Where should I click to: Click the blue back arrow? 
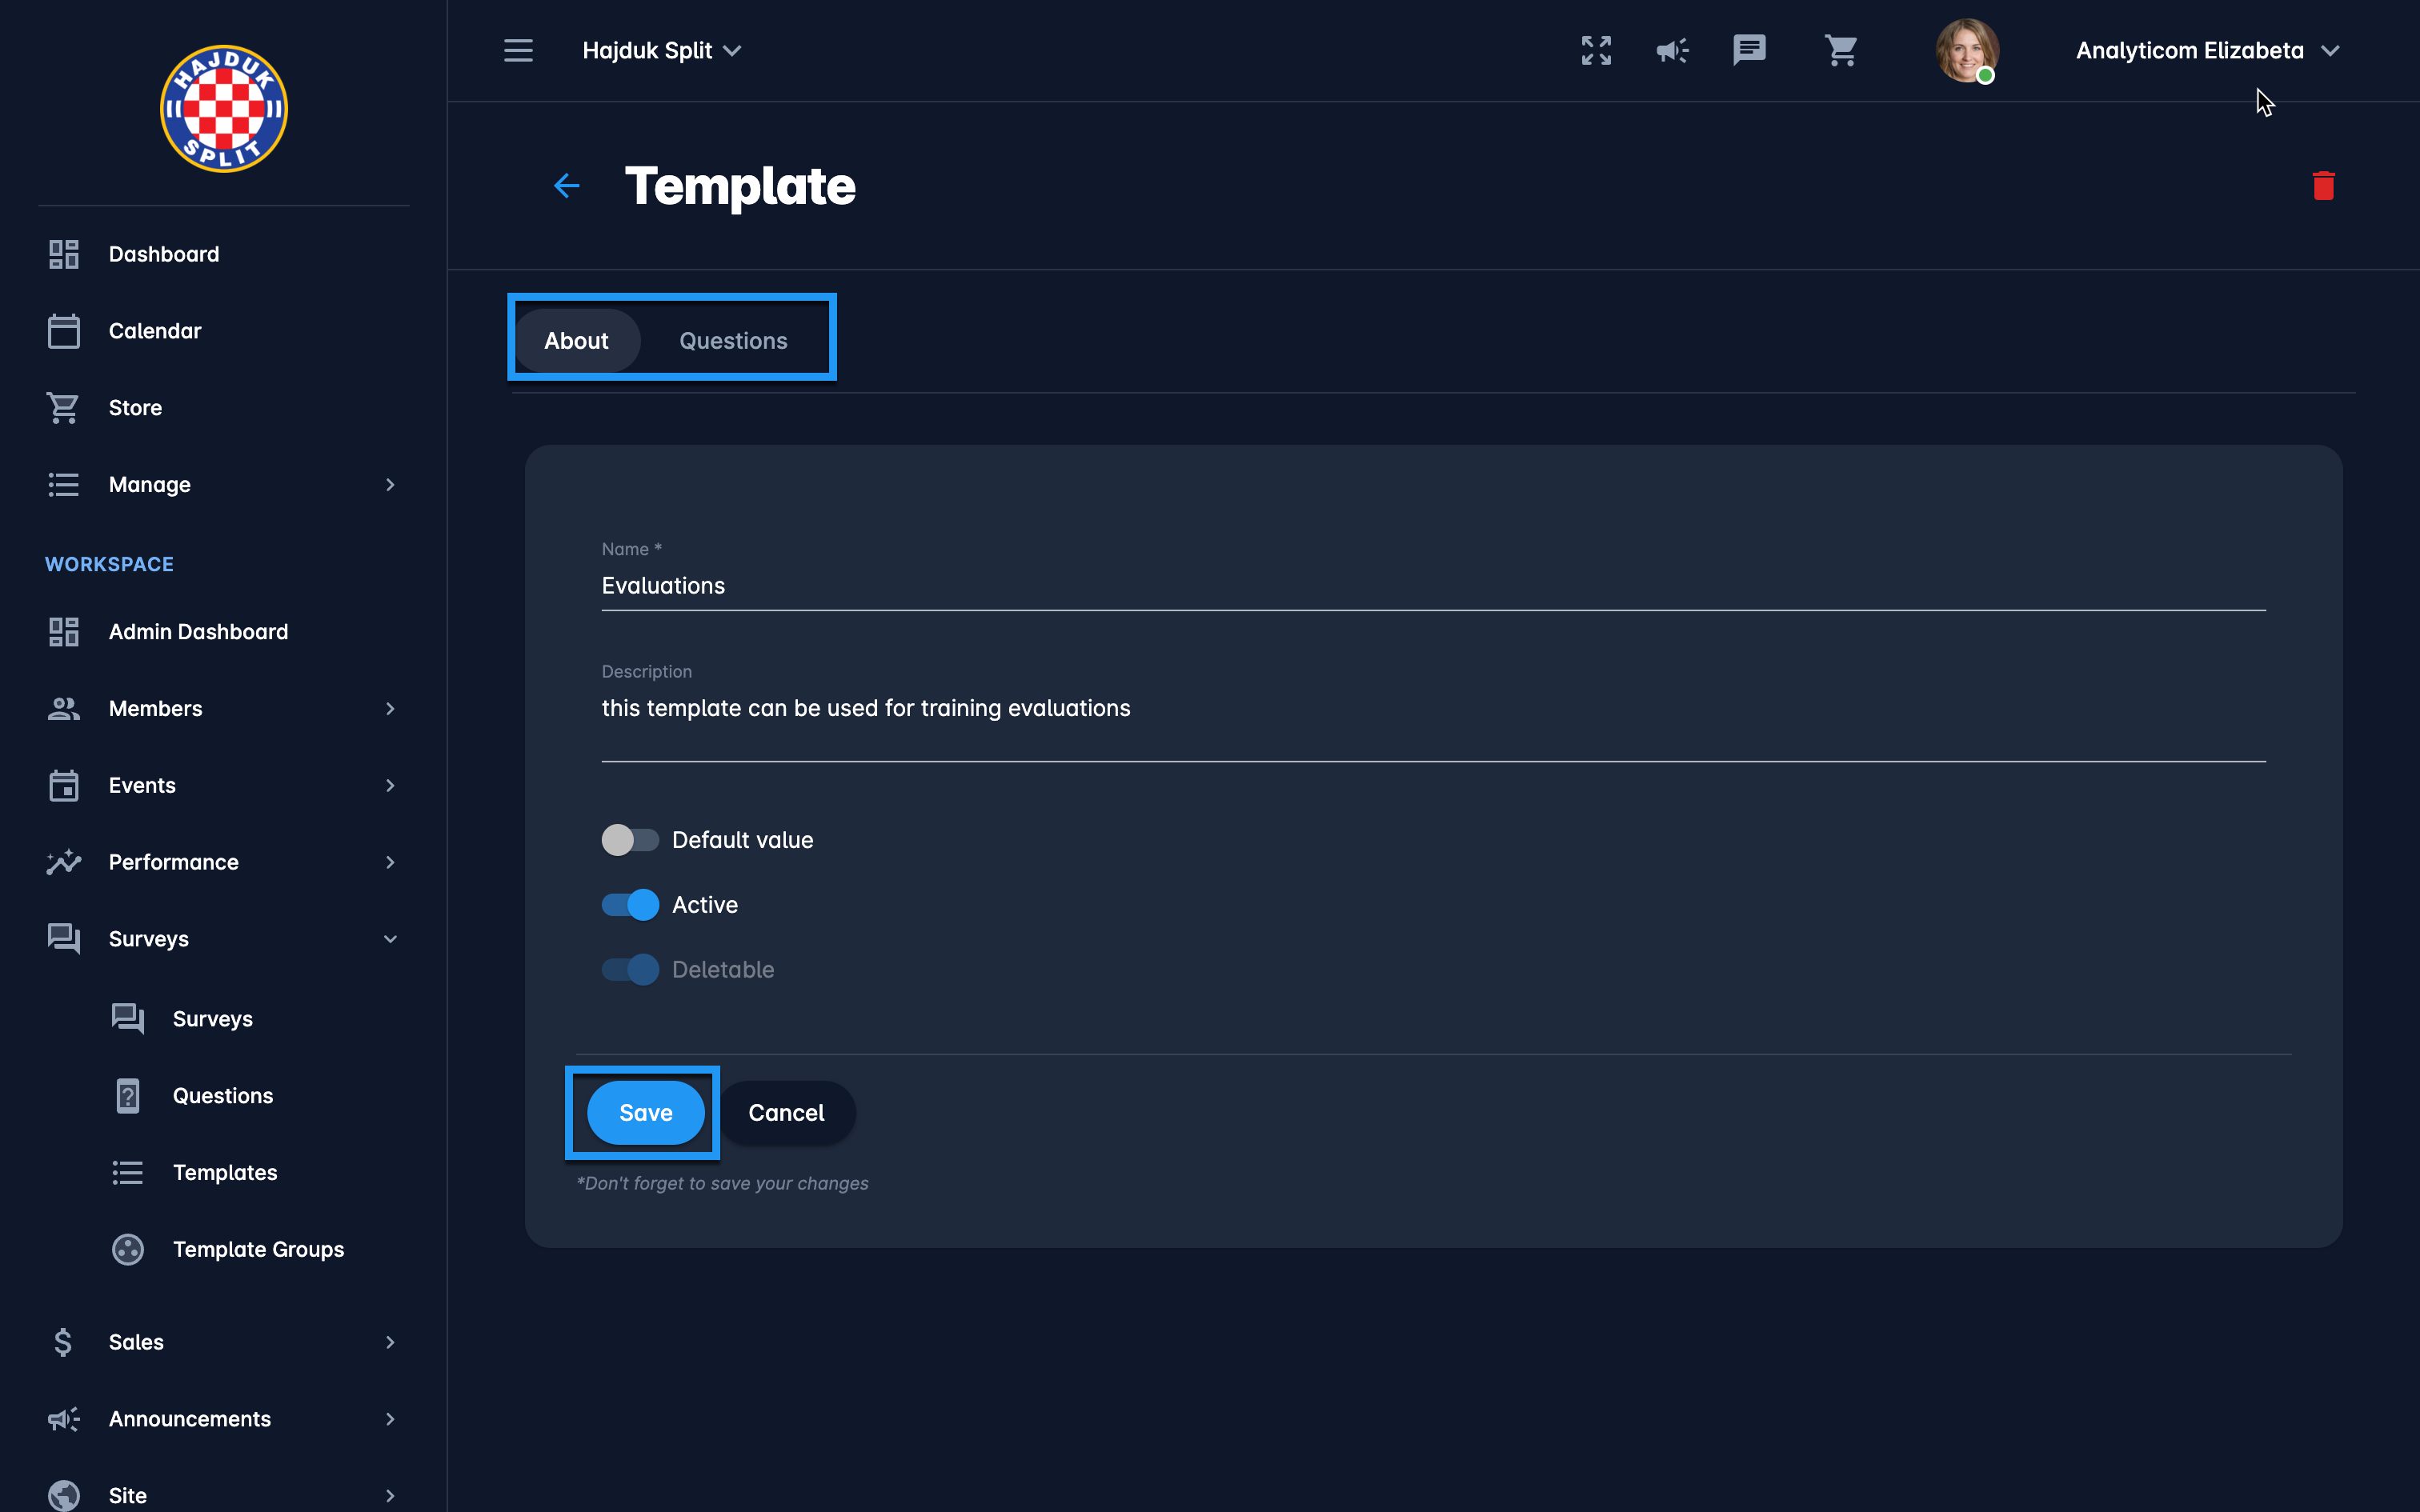pos(567,186)
